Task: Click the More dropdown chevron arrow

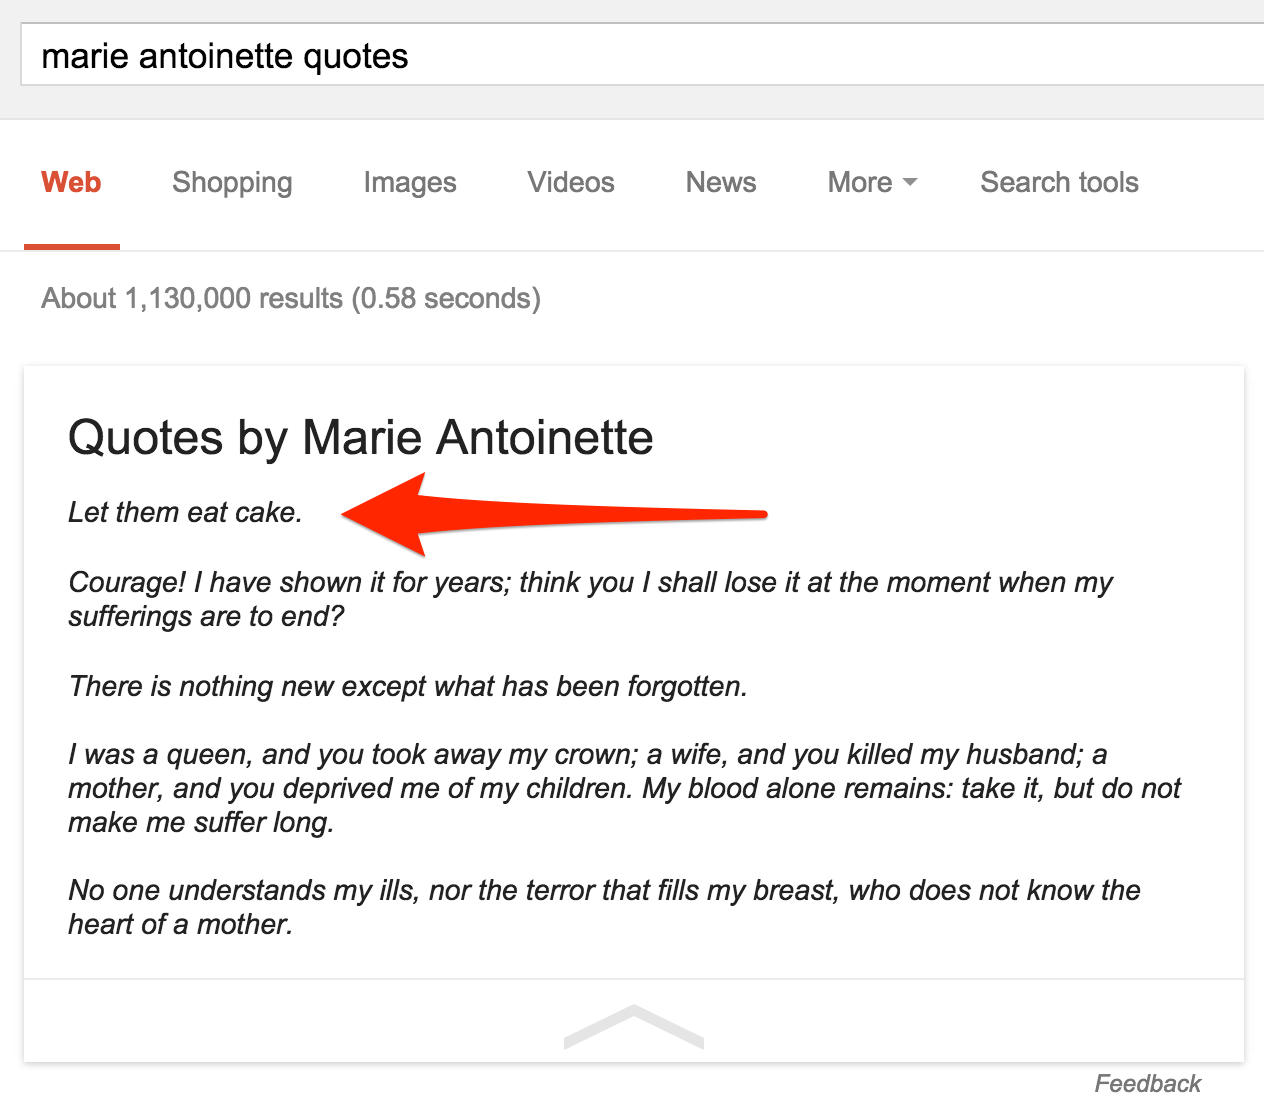Action: pyautogui.click(x=911, y=183)
